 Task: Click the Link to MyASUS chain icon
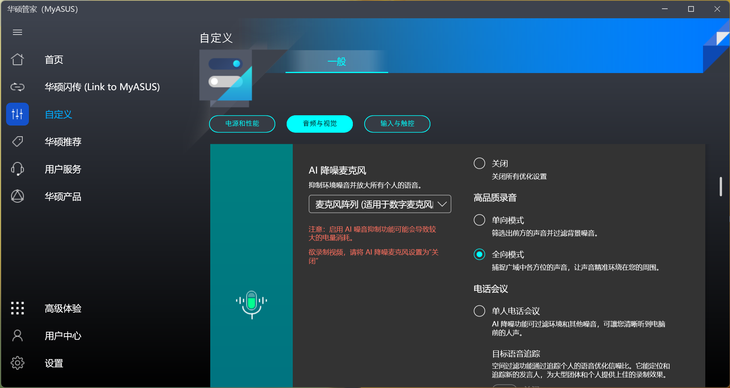point(17,87)
